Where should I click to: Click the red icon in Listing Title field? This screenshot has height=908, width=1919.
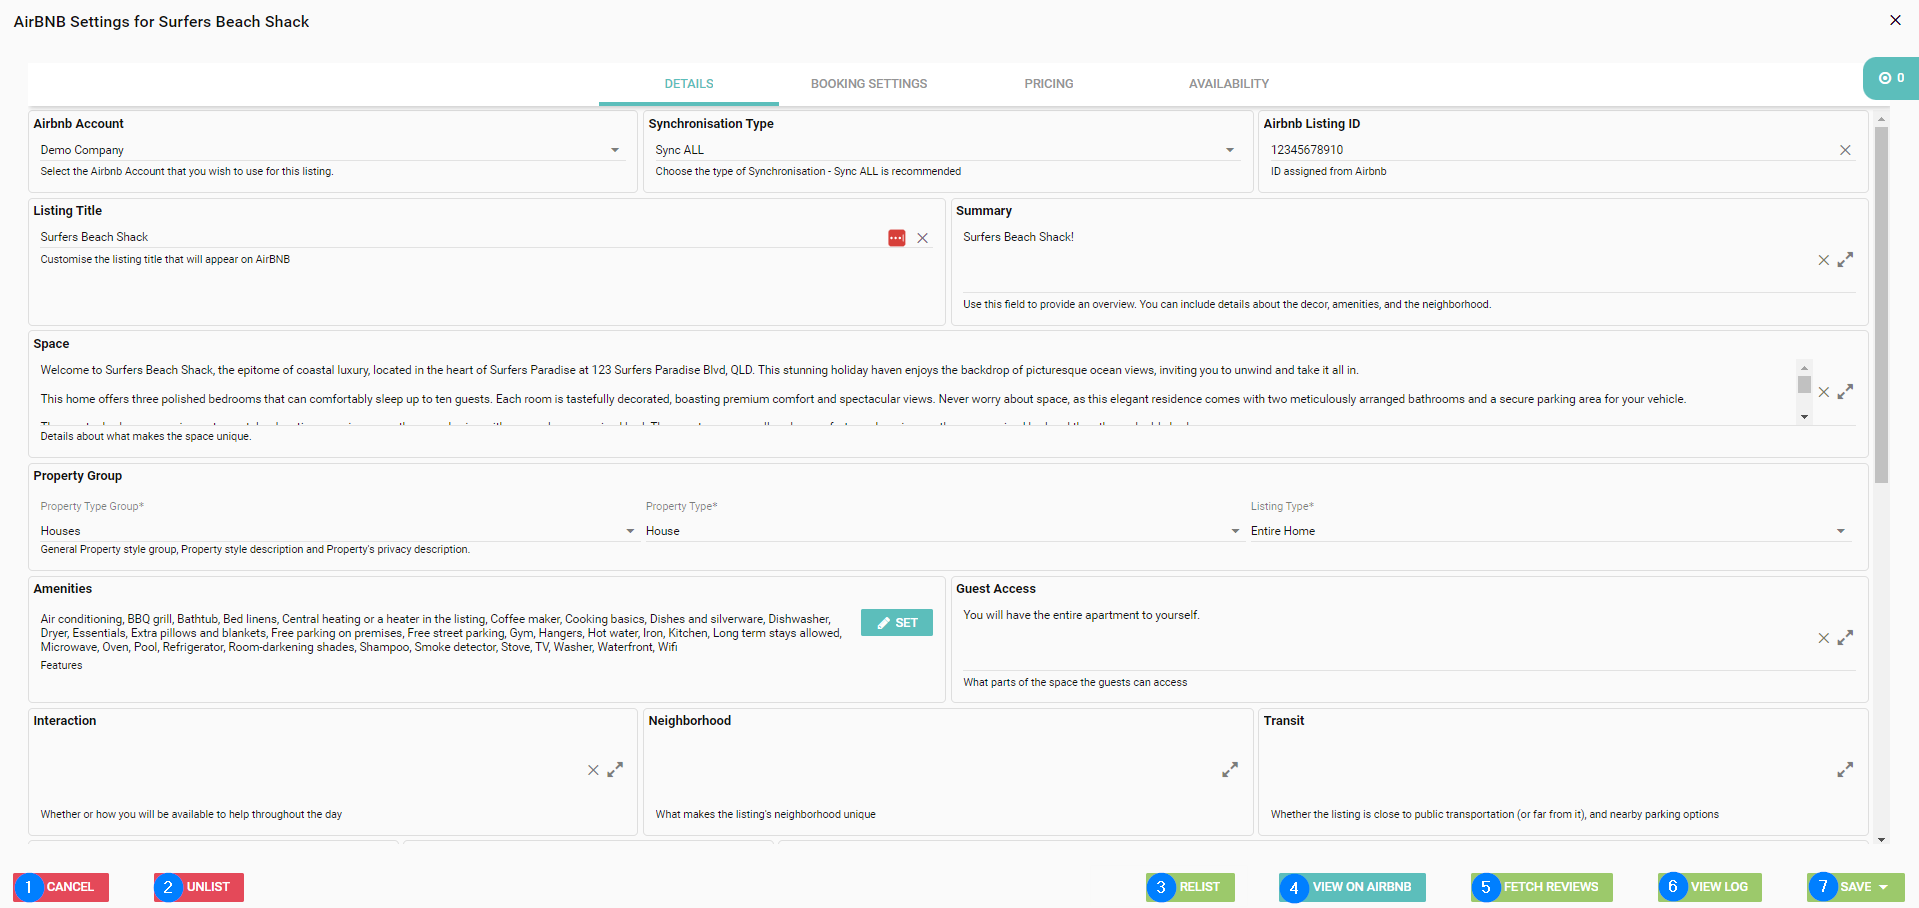896,238
